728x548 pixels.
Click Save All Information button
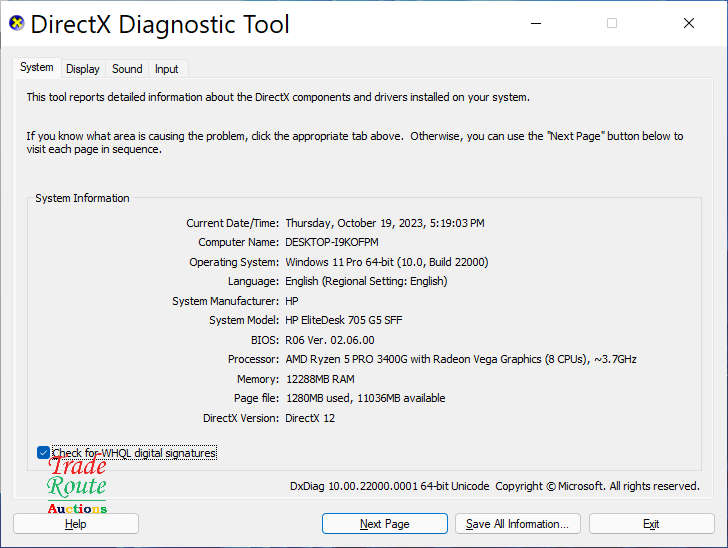click(x=517, y=524)
